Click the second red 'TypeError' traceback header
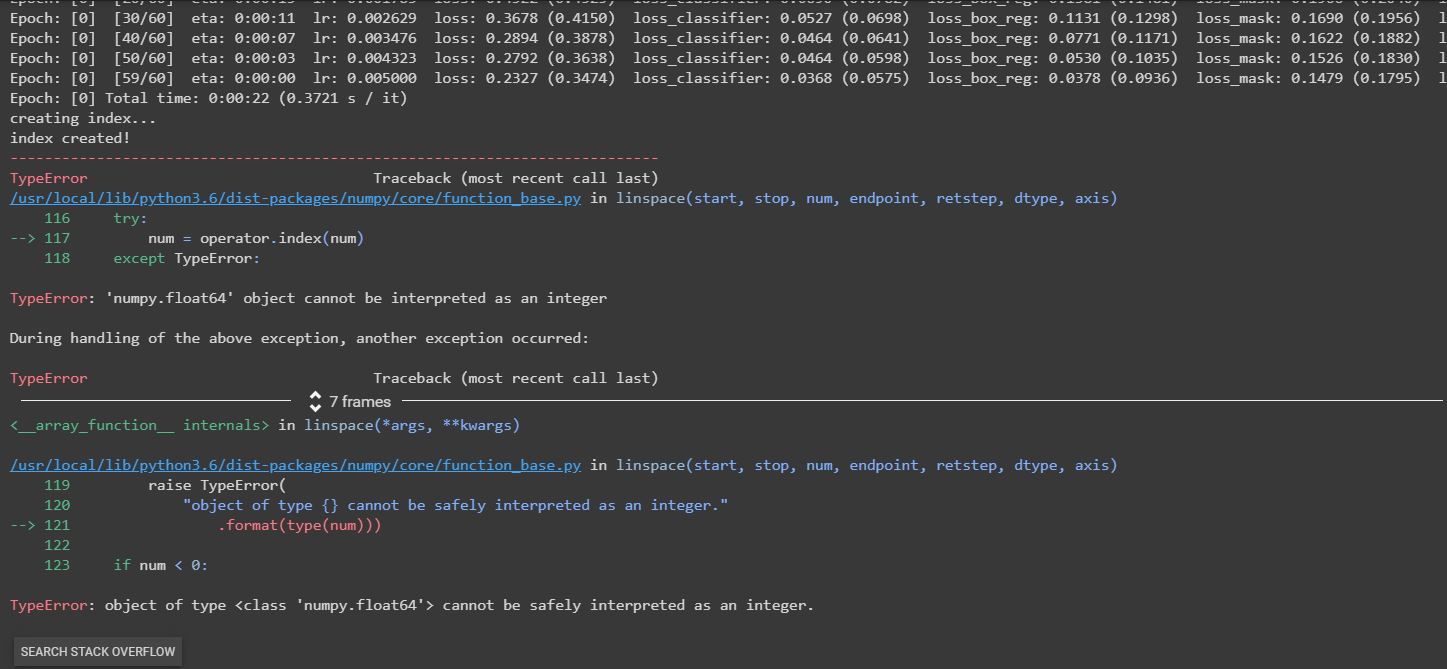This screenshot has height=669, width=1447. (x=49, y=378)
